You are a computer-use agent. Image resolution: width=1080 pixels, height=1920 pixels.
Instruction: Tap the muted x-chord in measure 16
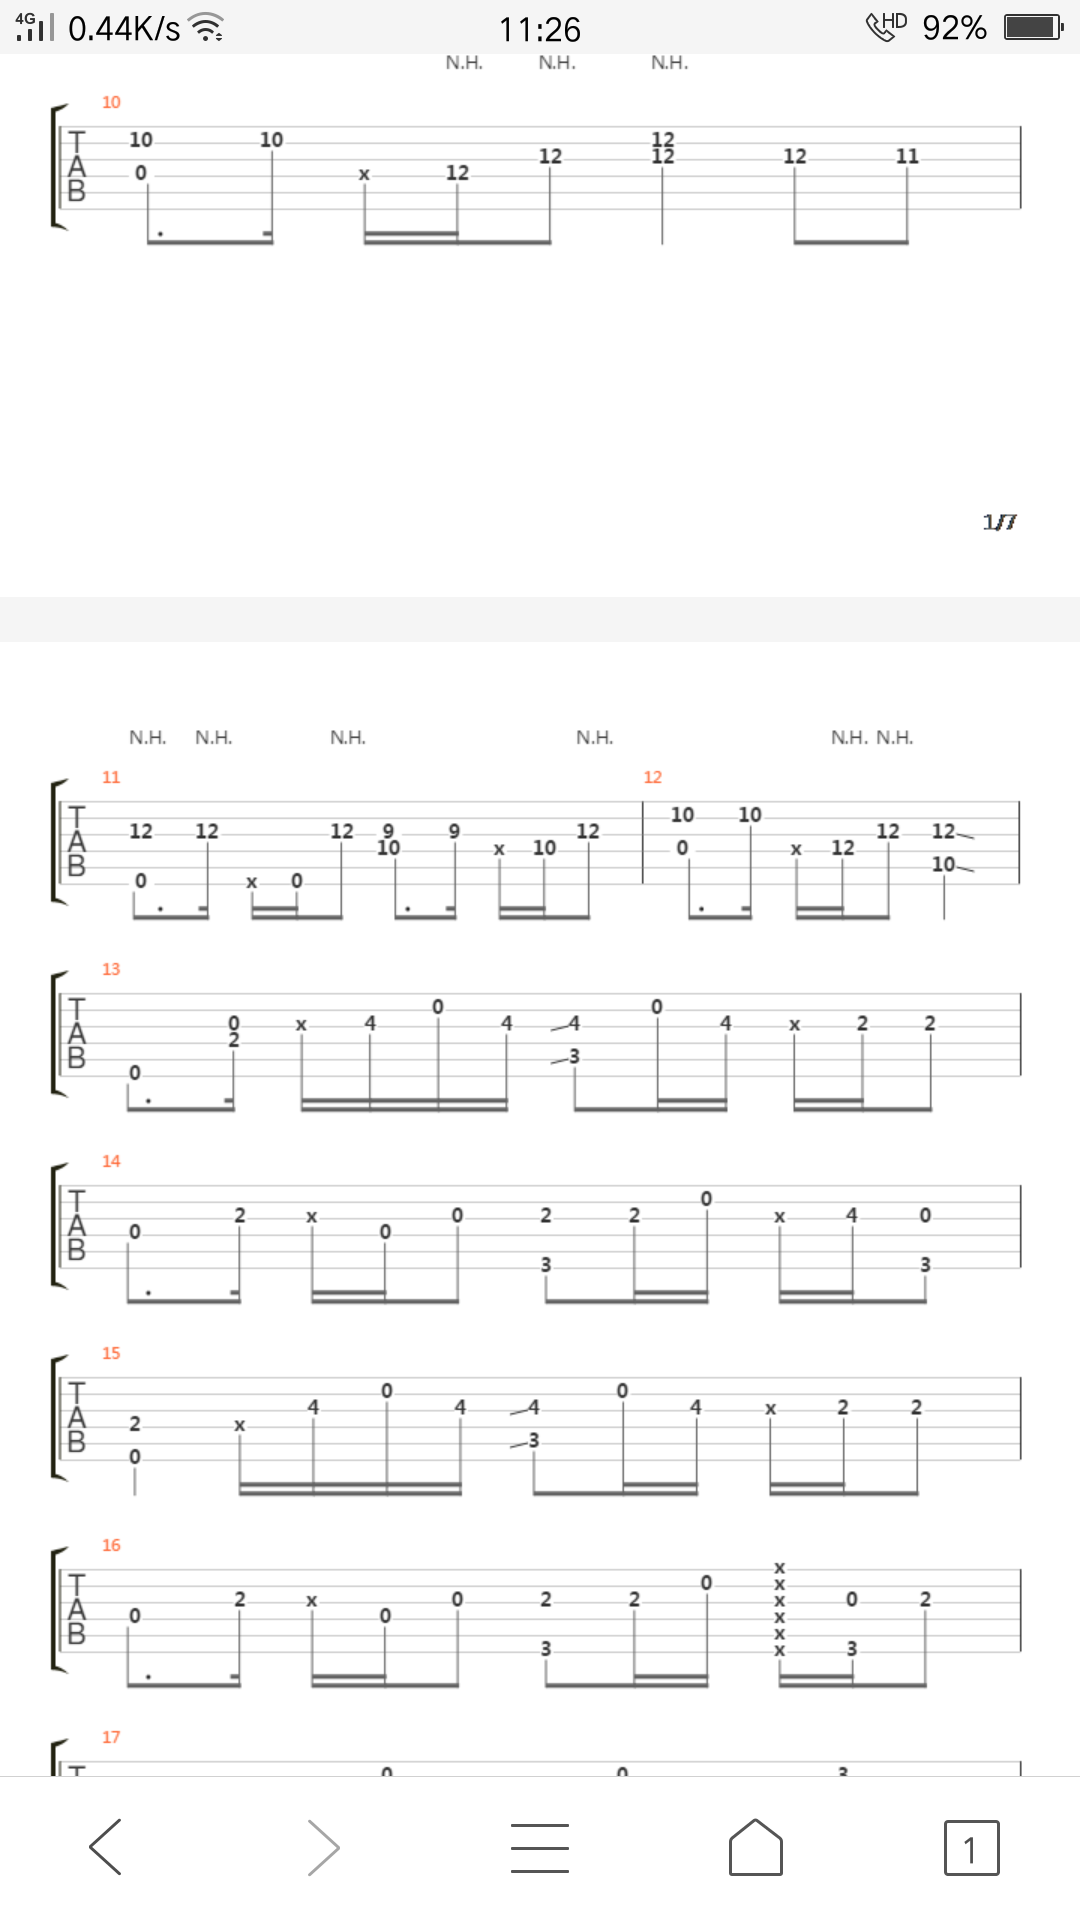[x=780, y=1609]
